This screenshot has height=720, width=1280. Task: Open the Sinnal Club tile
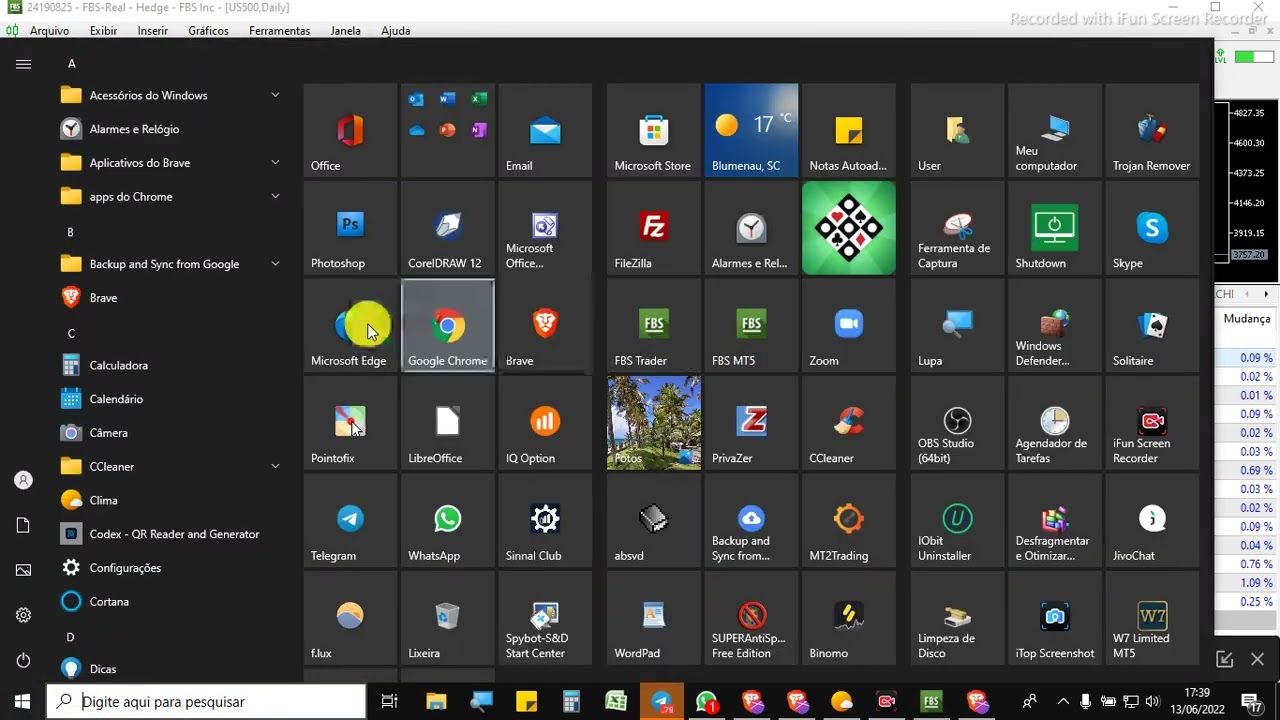[545, 520]
